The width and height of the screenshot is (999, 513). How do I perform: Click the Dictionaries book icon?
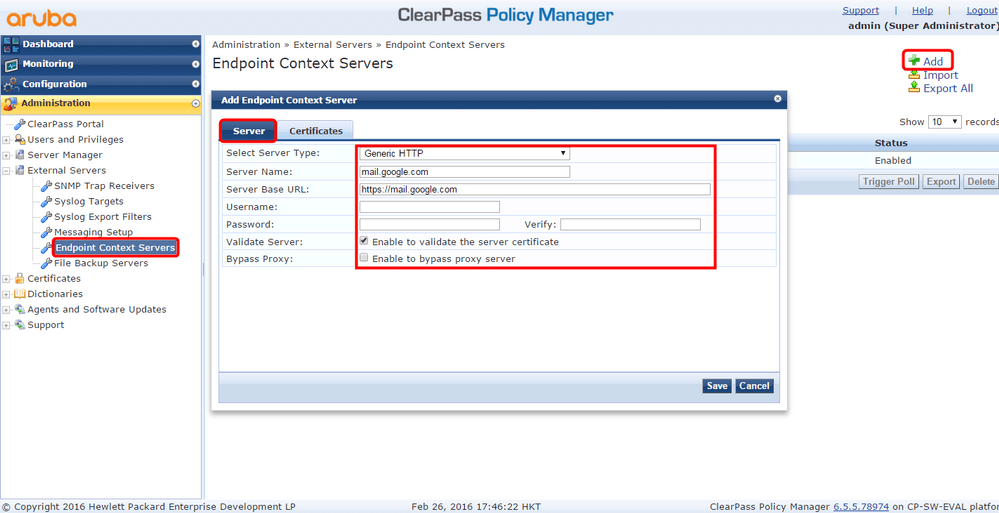point(20,294)
